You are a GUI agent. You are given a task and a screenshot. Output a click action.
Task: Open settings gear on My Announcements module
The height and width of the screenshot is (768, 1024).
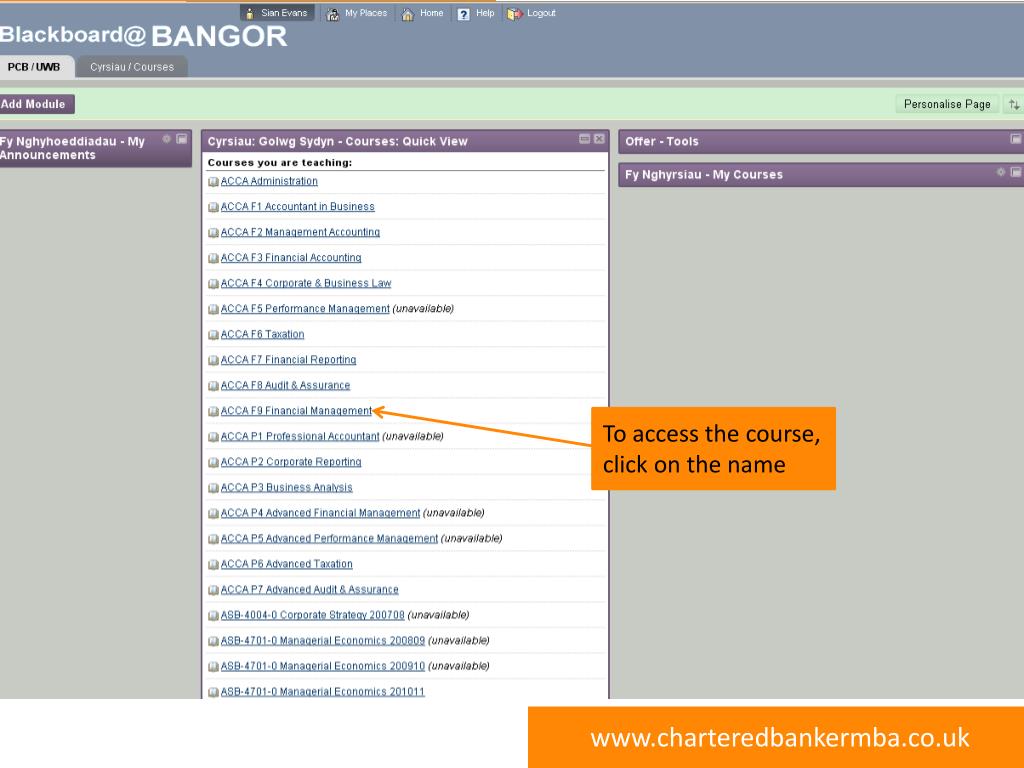tap(167, 138)
